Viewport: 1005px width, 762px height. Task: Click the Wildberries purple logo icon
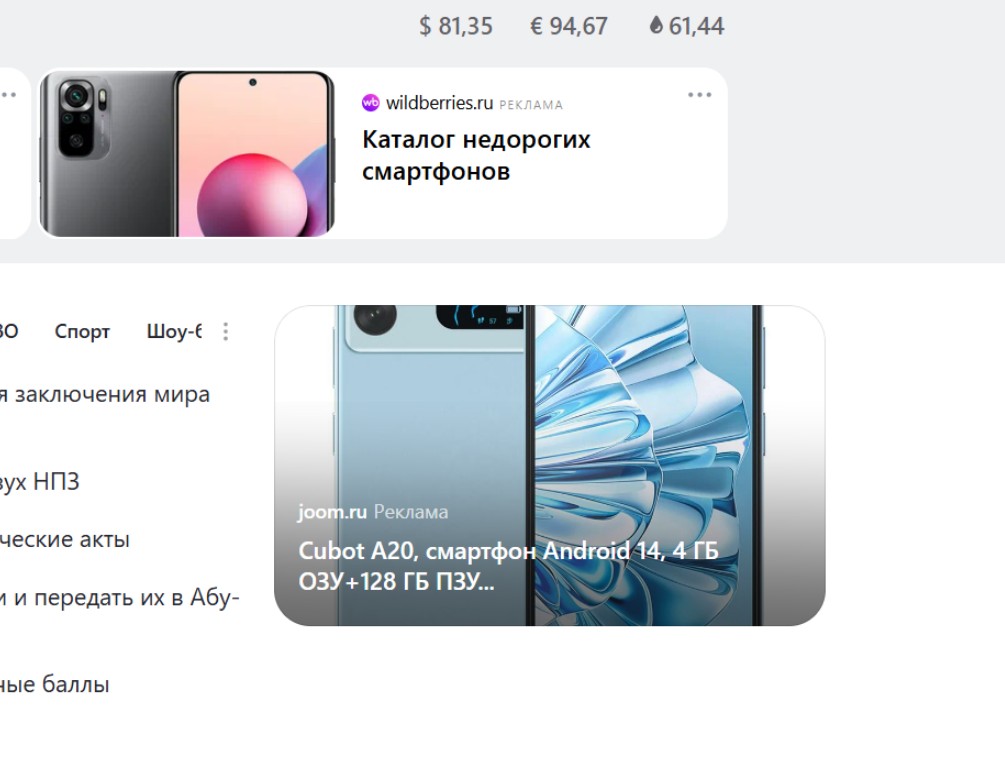(x=370, y=103)
